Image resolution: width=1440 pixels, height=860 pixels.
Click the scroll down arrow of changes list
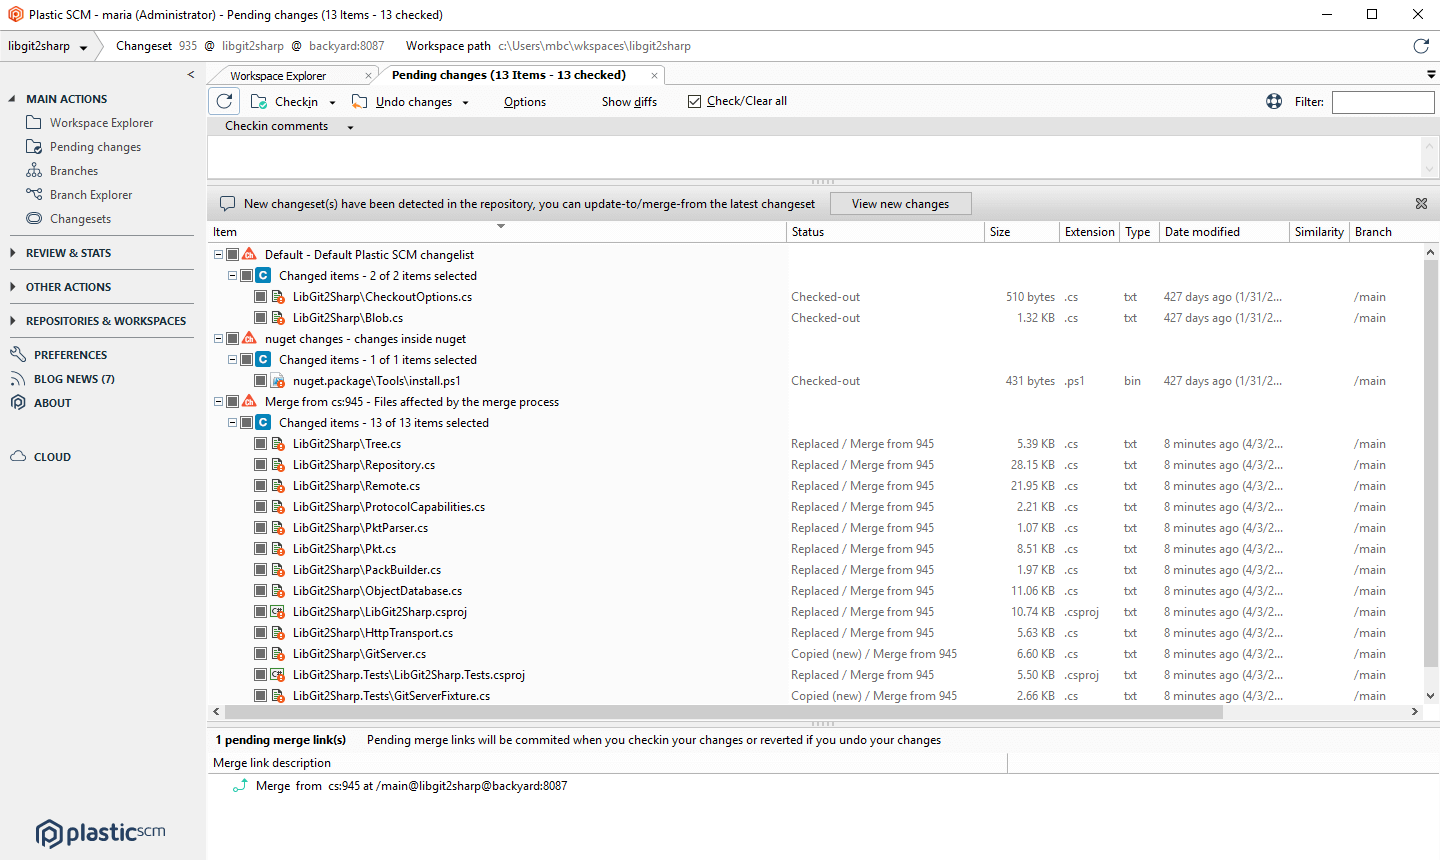[x=1430, y=696]
